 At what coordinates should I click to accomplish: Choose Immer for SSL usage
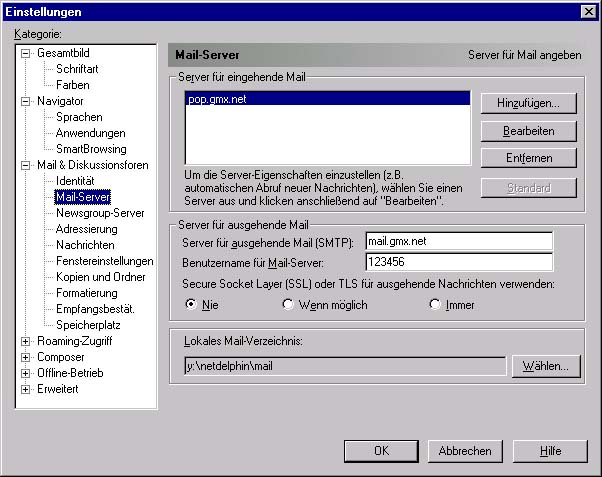click(435, 305)
